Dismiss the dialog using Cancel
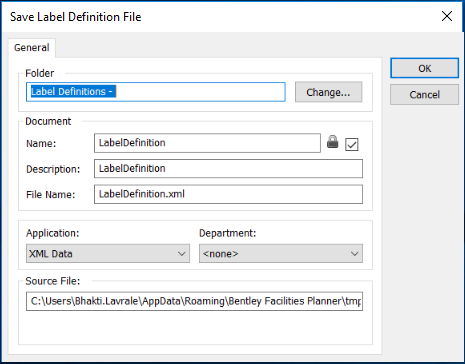 pos(424,95)
